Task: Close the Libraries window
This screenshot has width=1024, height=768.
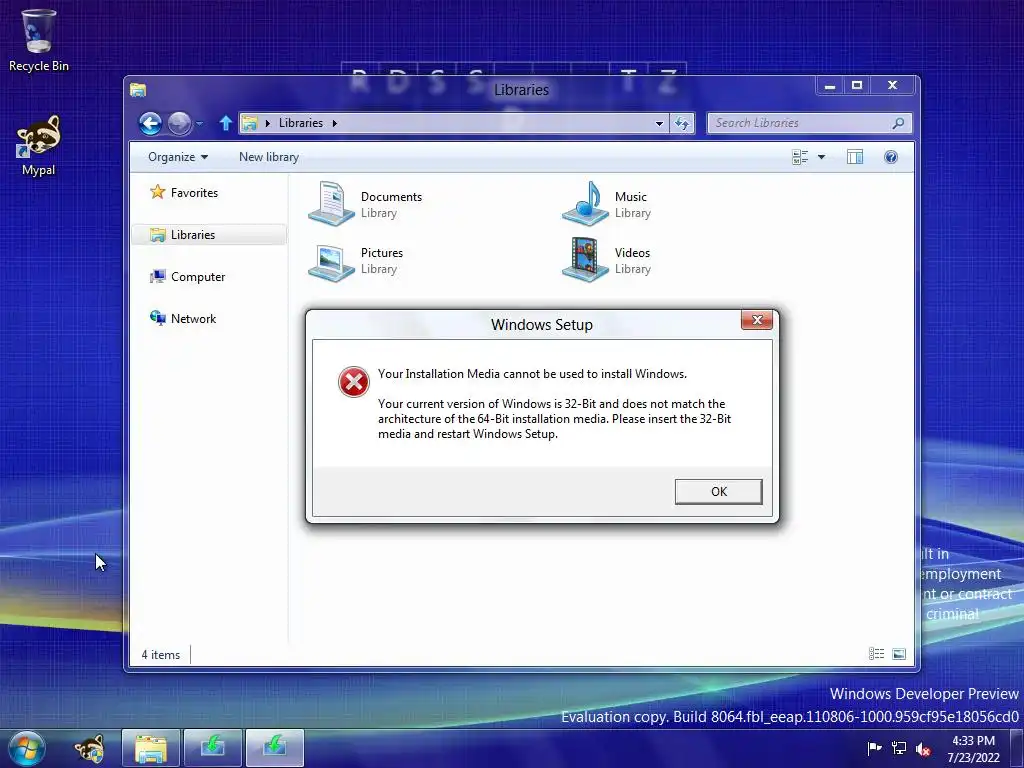Action: [x=892, y=86]
